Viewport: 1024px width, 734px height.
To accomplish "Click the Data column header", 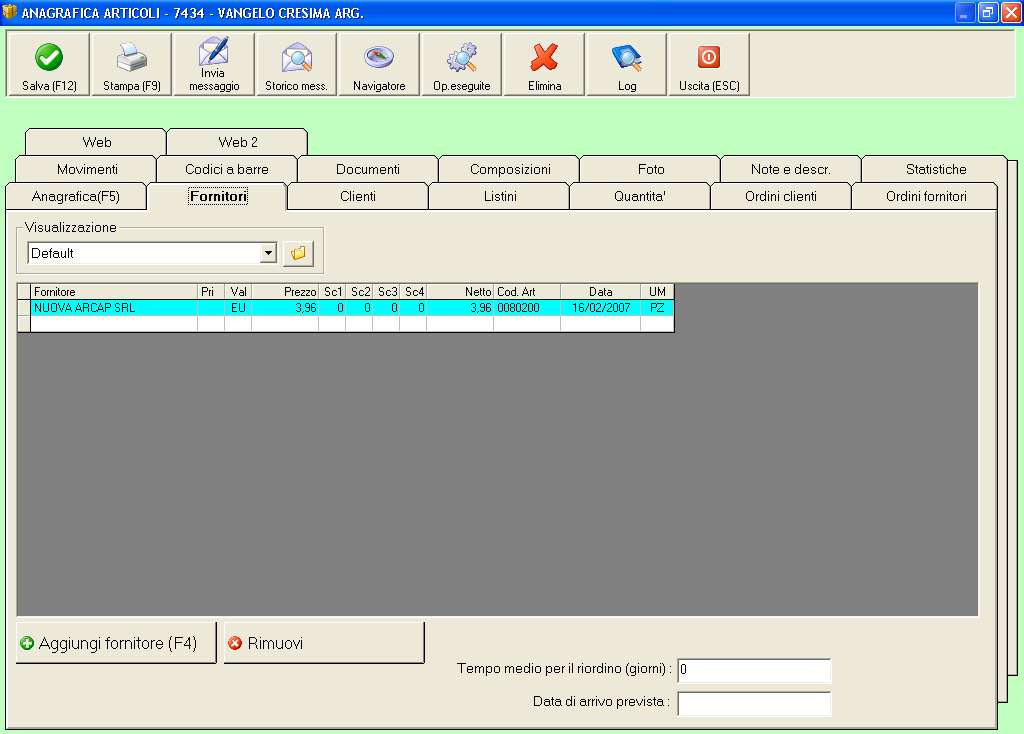I will 600,291.
